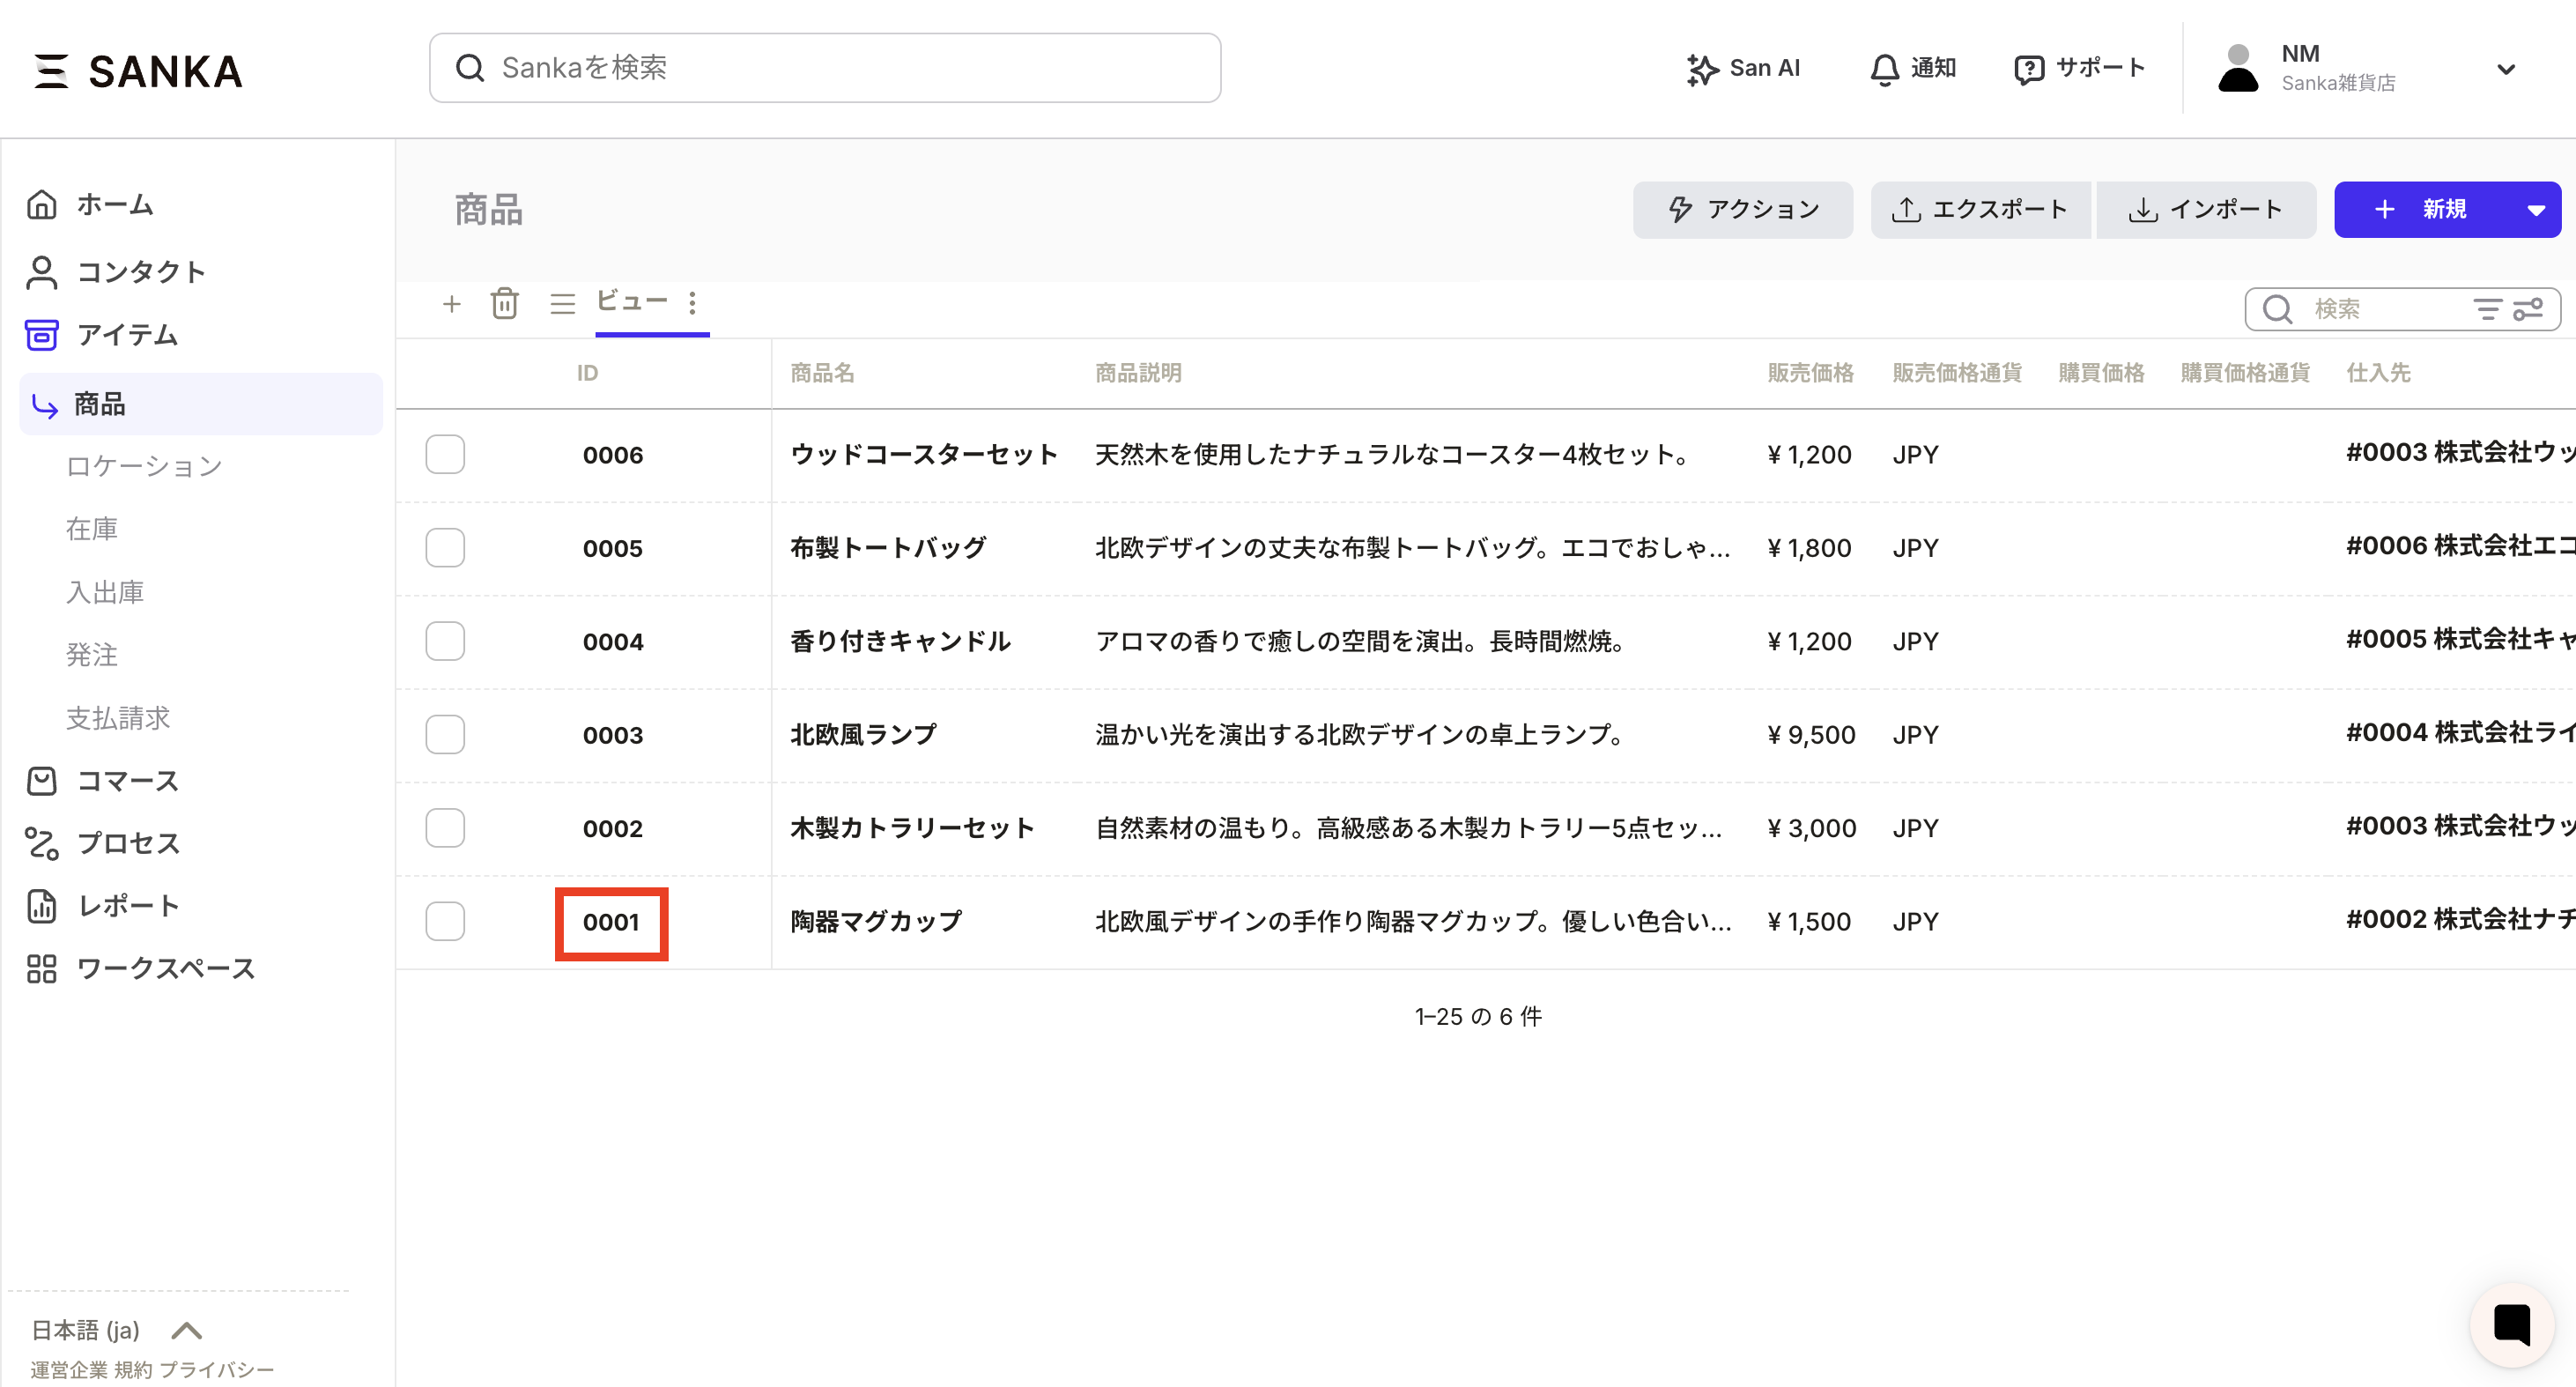Screen dimensions: 2576x1387
Task: Open the ビュー tab three-dot menu
Action: pos(692,303)
